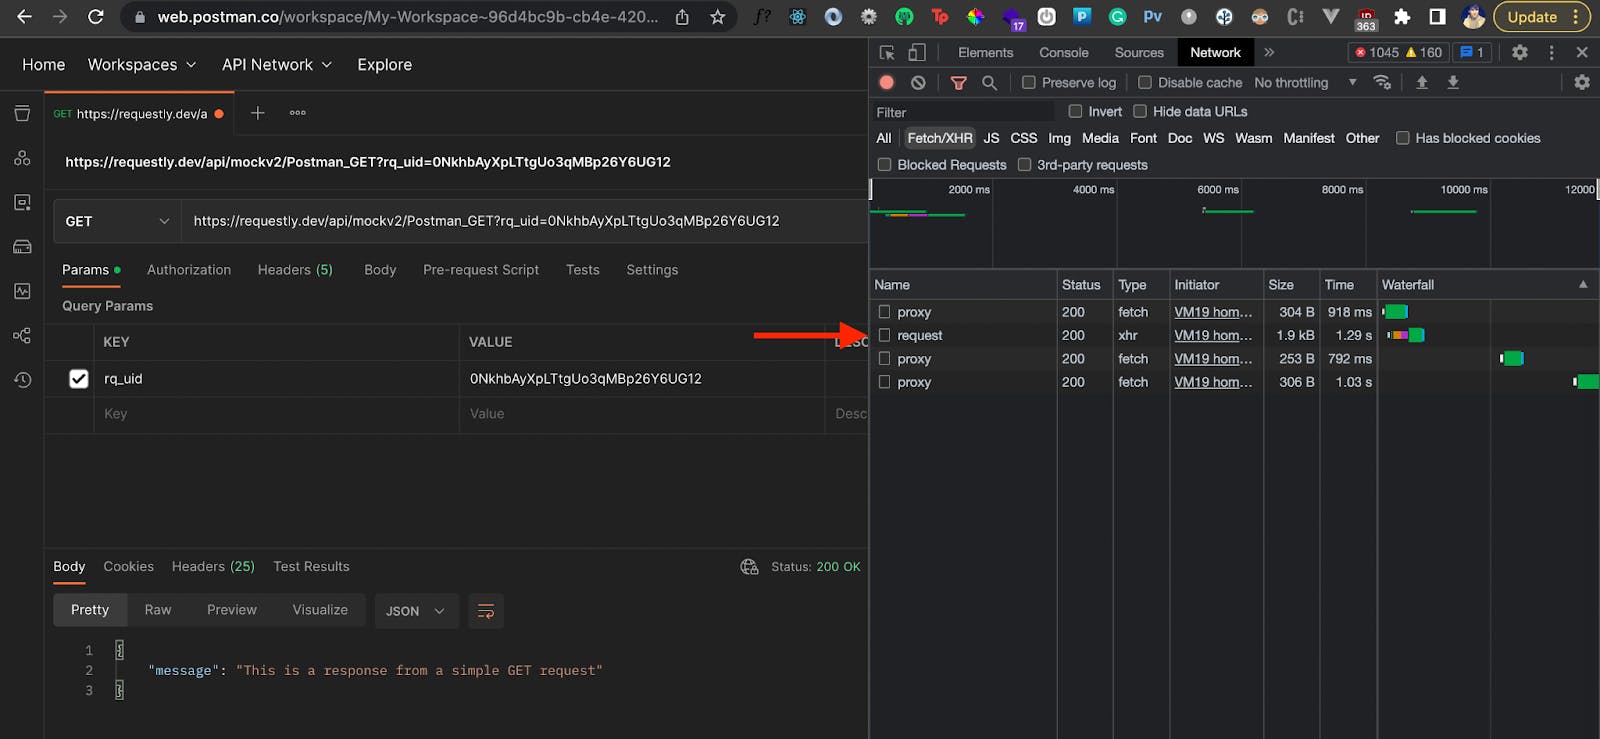
Task: Tick the checkbox of the request row
Action: [x=884, y=335]
